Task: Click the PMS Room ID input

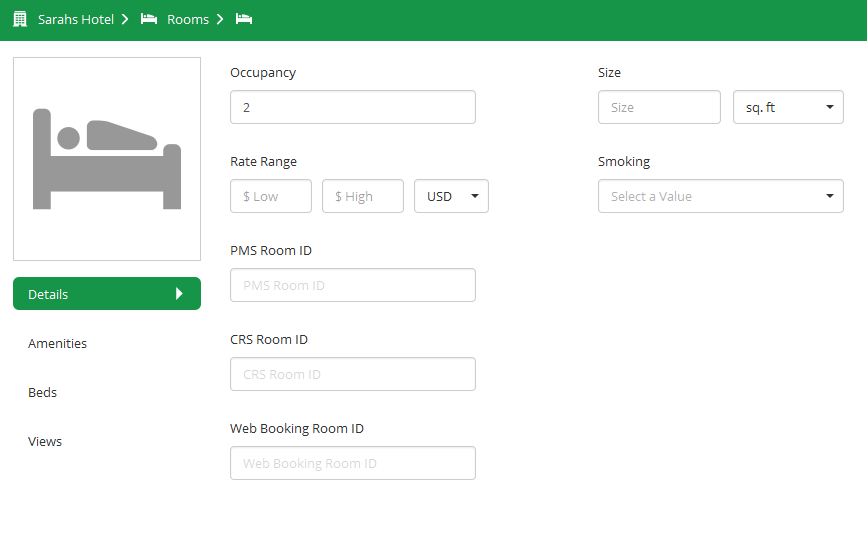Action: point(353,285)
